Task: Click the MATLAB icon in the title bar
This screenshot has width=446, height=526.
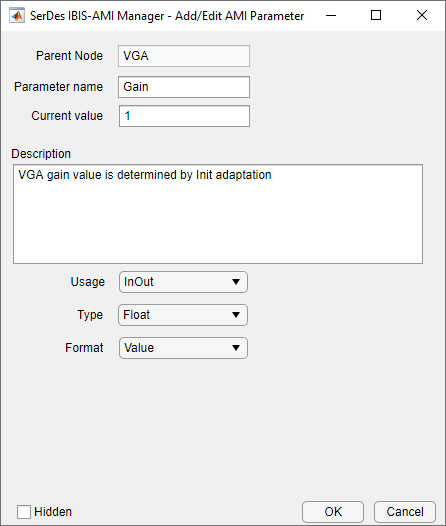Action: pyautogui.click(x=17, y=15)
